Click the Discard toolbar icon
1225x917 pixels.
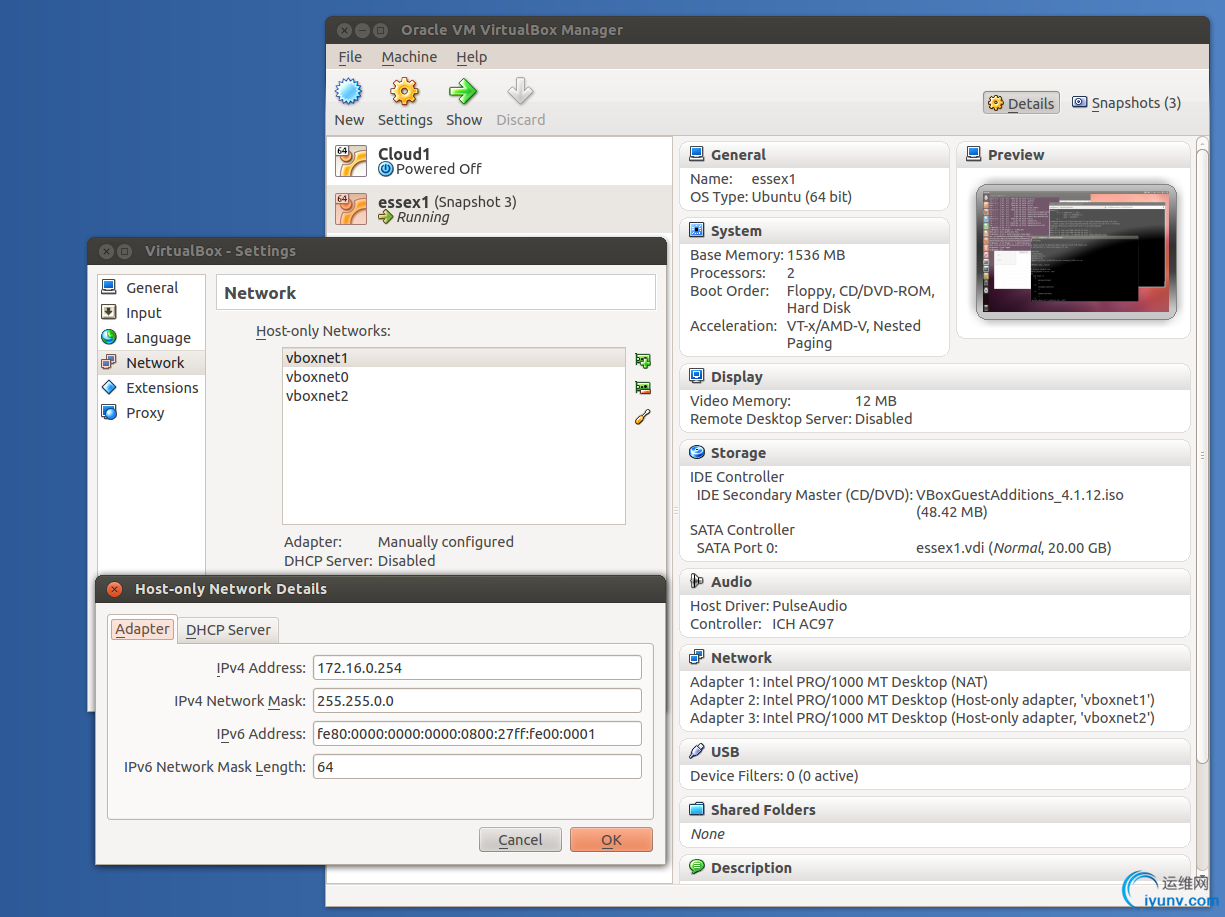[x=520, y=92]
